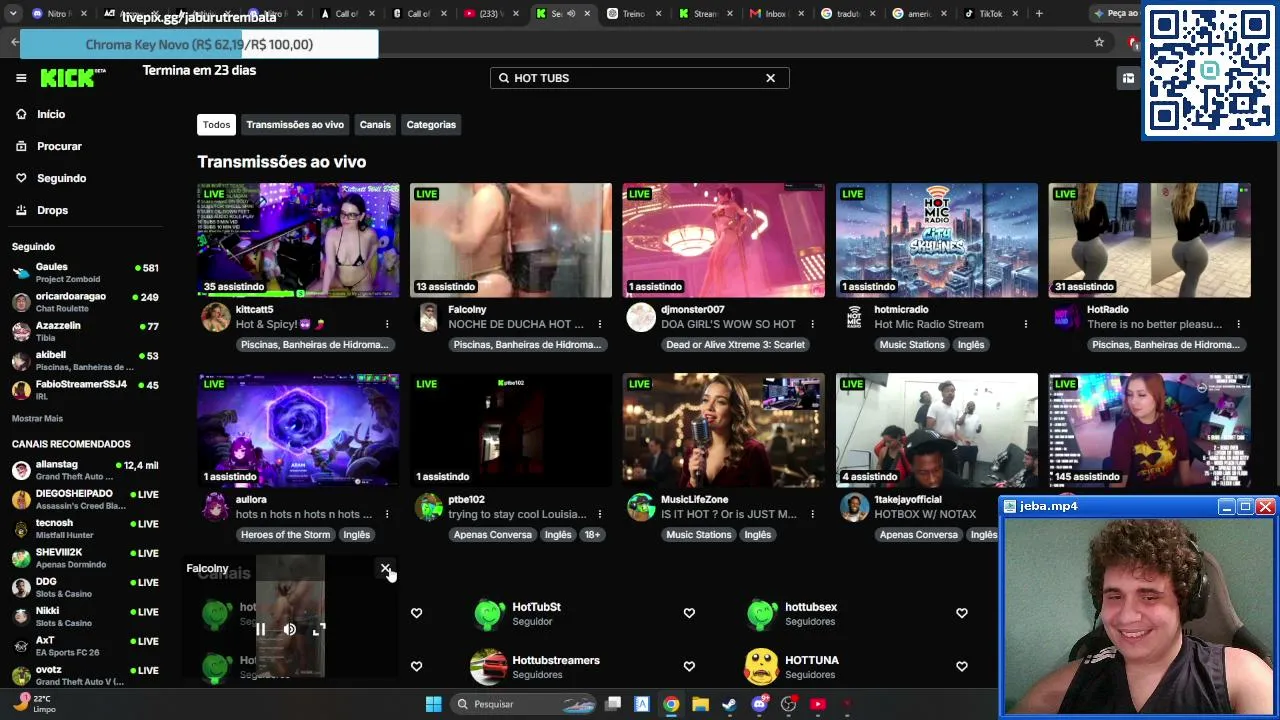Open Steam from the taskbar
This screenshot has width=1280, height=720.
(729, 704)
